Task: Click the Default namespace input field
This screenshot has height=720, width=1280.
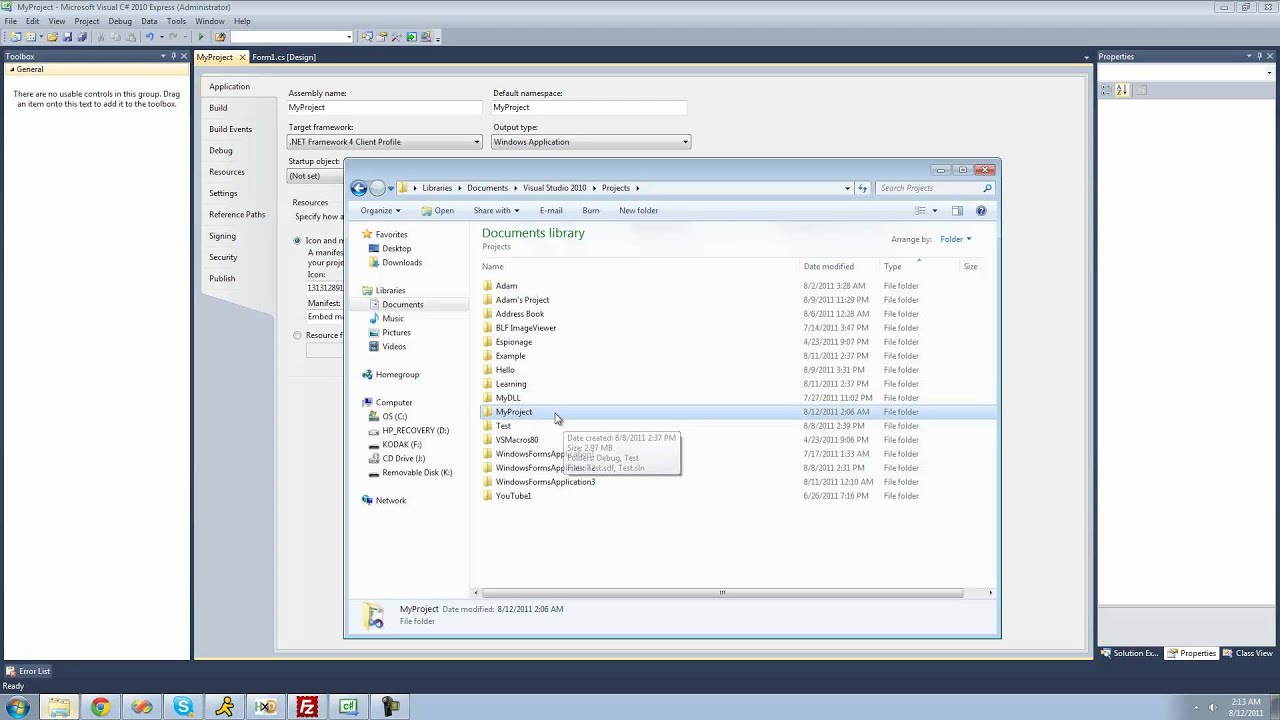Action: [589, 107]
